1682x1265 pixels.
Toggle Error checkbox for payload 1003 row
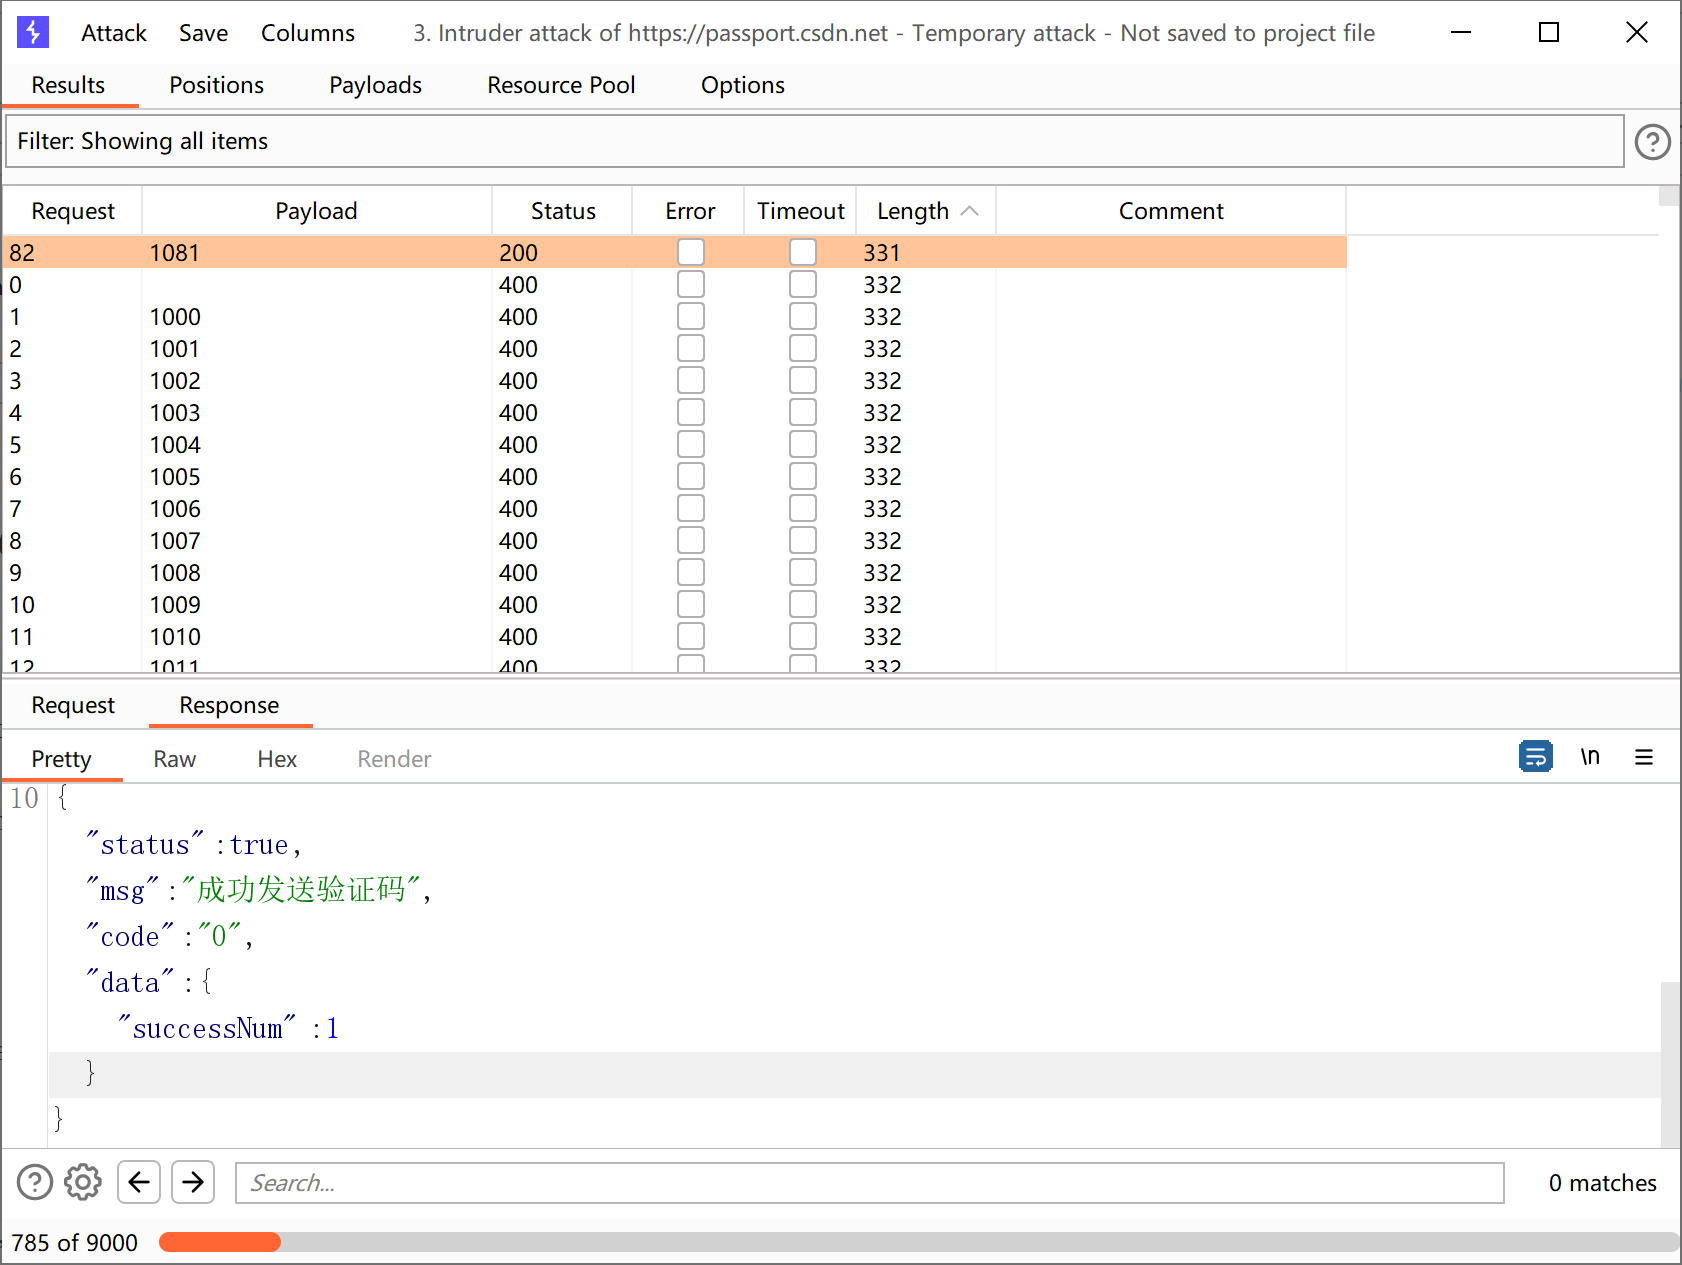(691, 412)
